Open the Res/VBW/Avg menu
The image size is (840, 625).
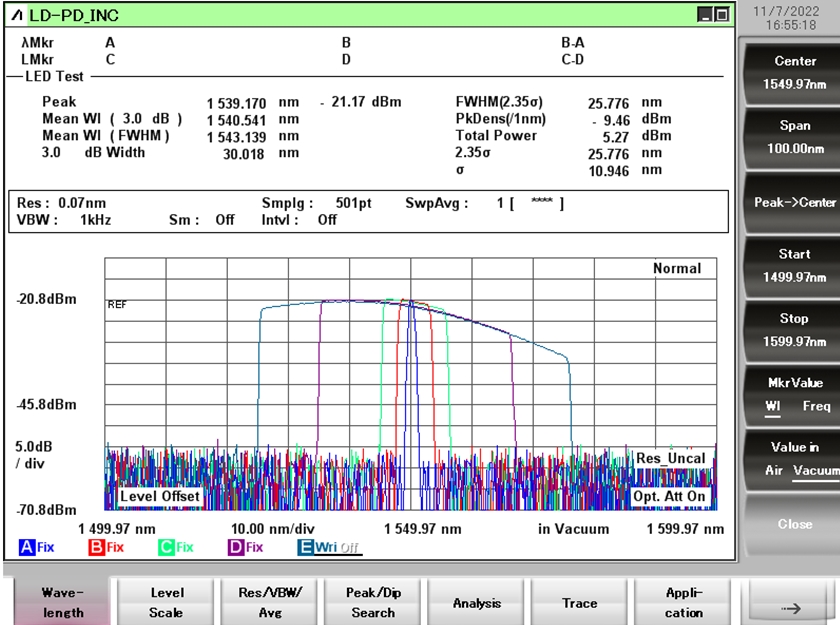(270, 602)
